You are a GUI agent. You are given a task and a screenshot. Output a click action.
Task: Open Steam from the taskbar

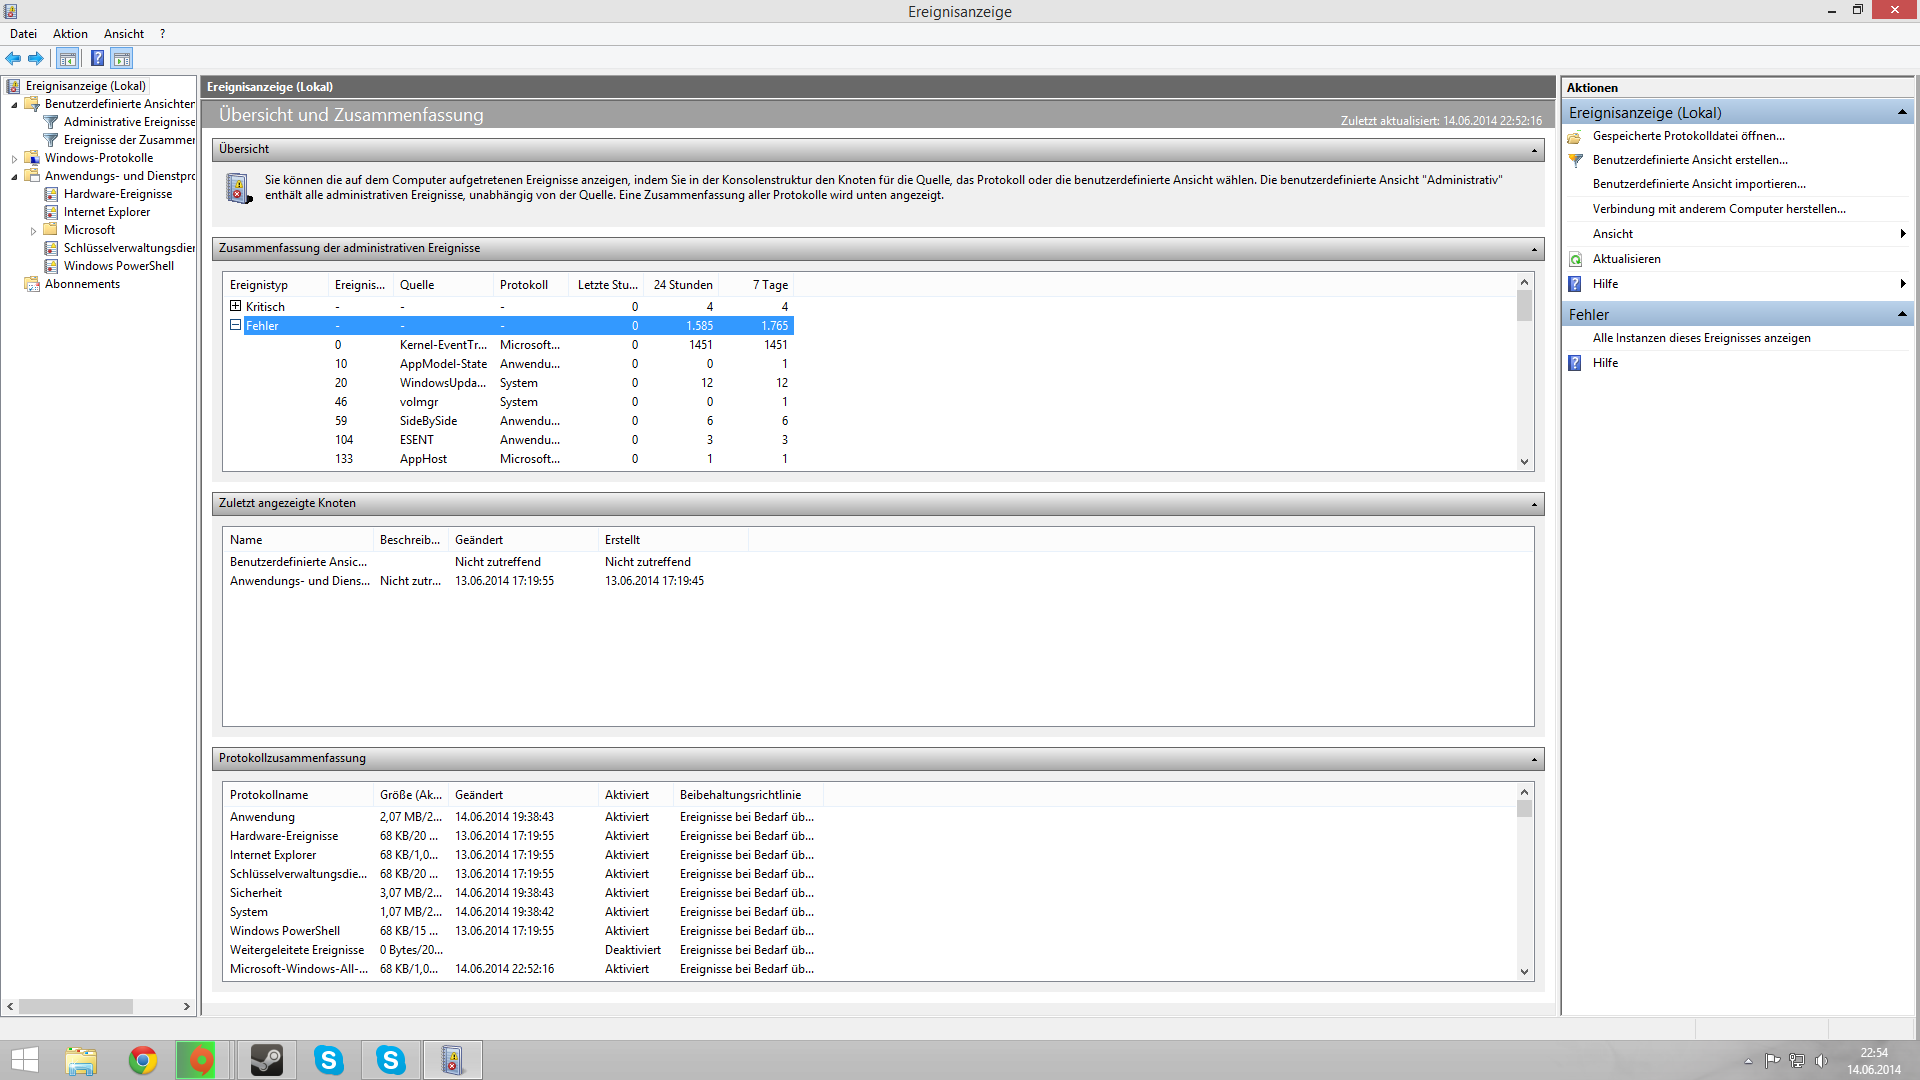point(266,1060)
